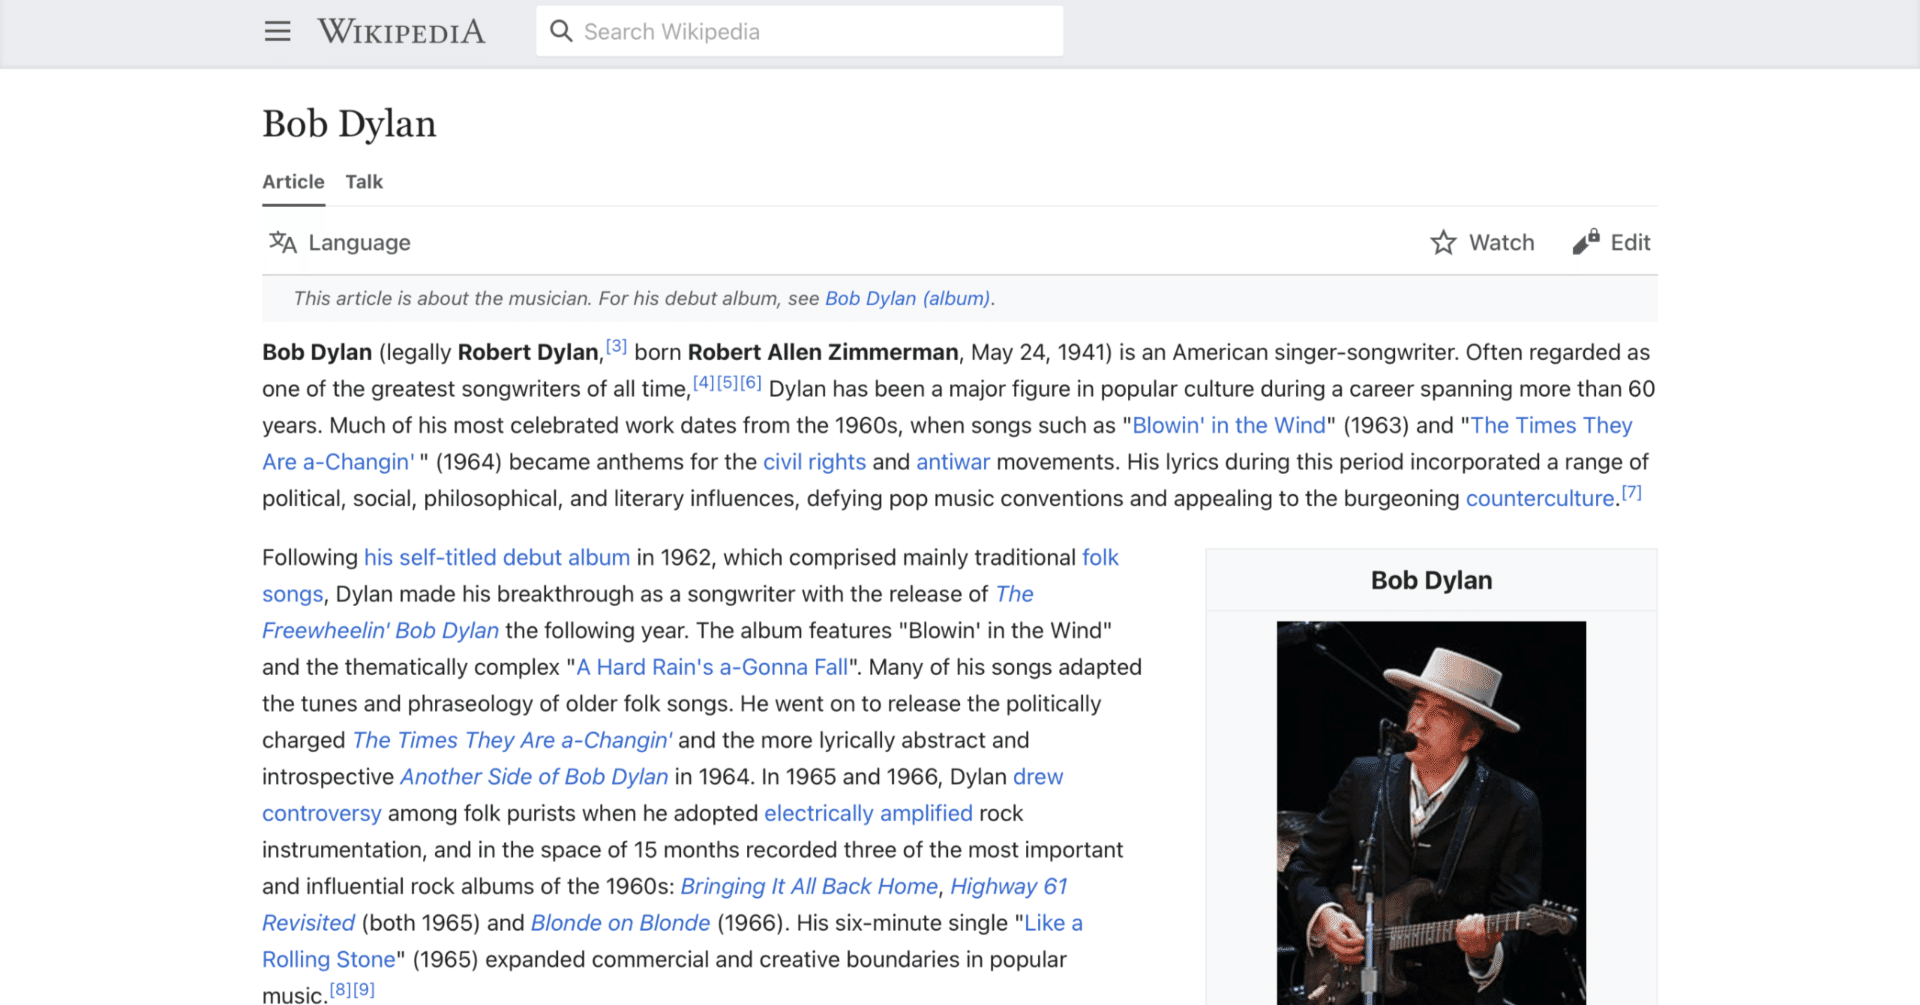1920x1005 pixels.
Task: Open the hamburger navigation menu
Action: point(277,31)
